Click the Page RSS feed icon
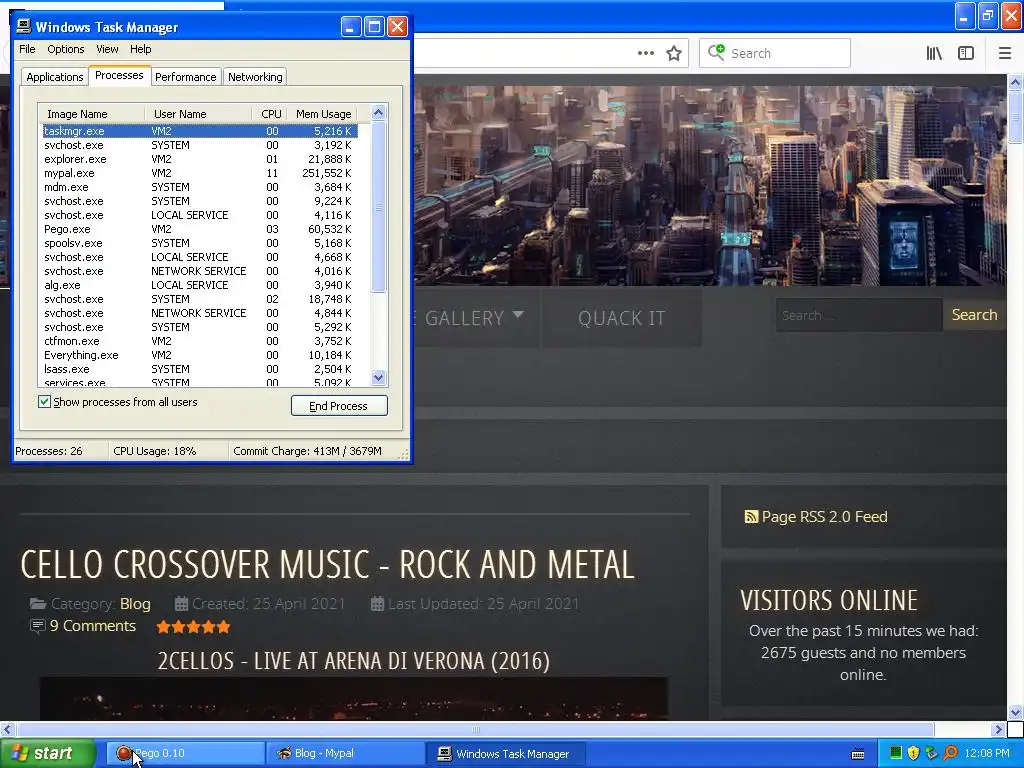1024x768 pixels. click(751, 517)
